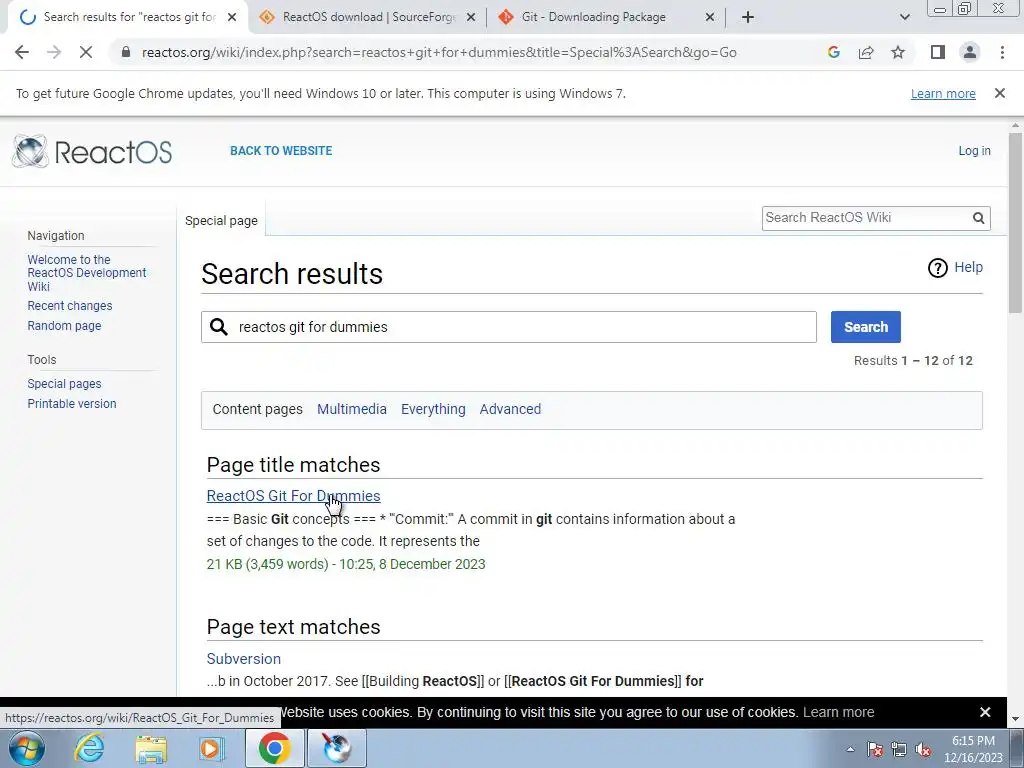
Task: Click the main search query input box
Action: (509, 327)
